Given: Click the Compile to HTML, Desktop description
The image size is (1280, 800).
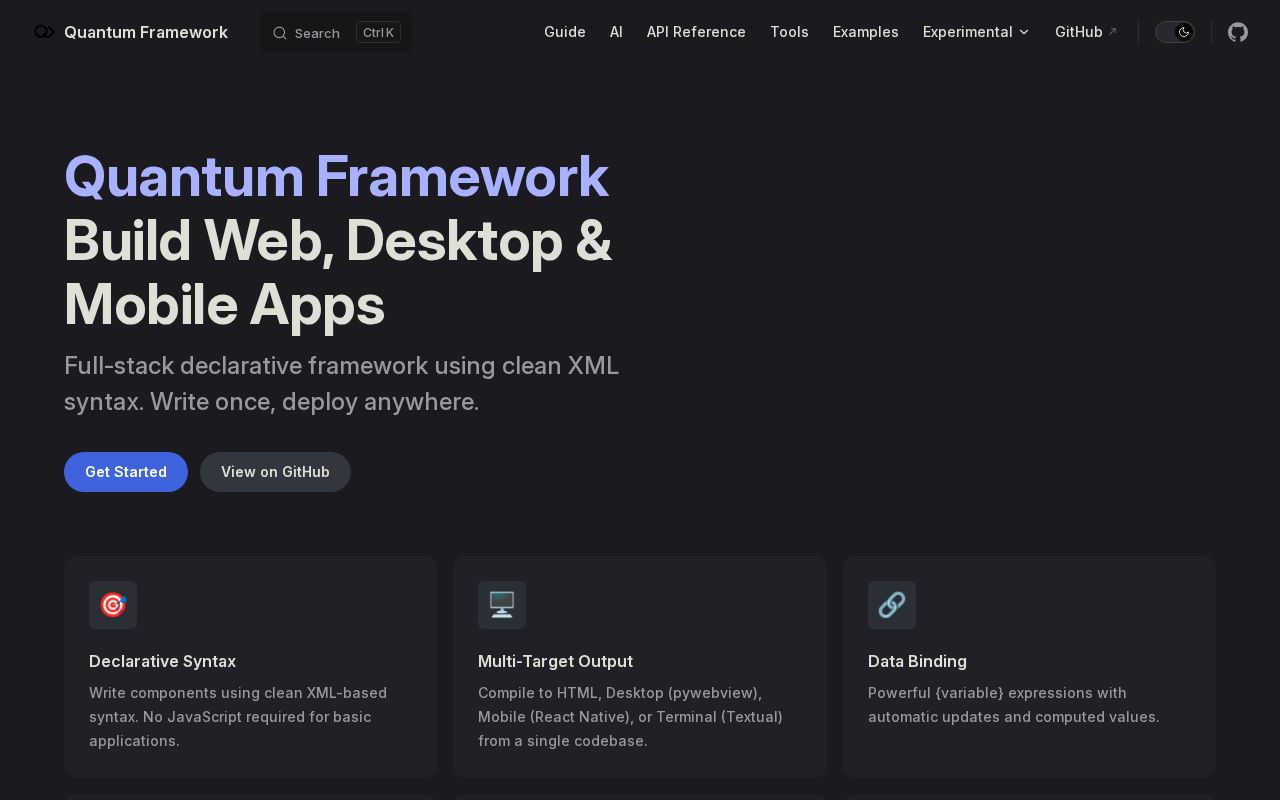Looking at the screenshot, I should click(x=630, y=717).
